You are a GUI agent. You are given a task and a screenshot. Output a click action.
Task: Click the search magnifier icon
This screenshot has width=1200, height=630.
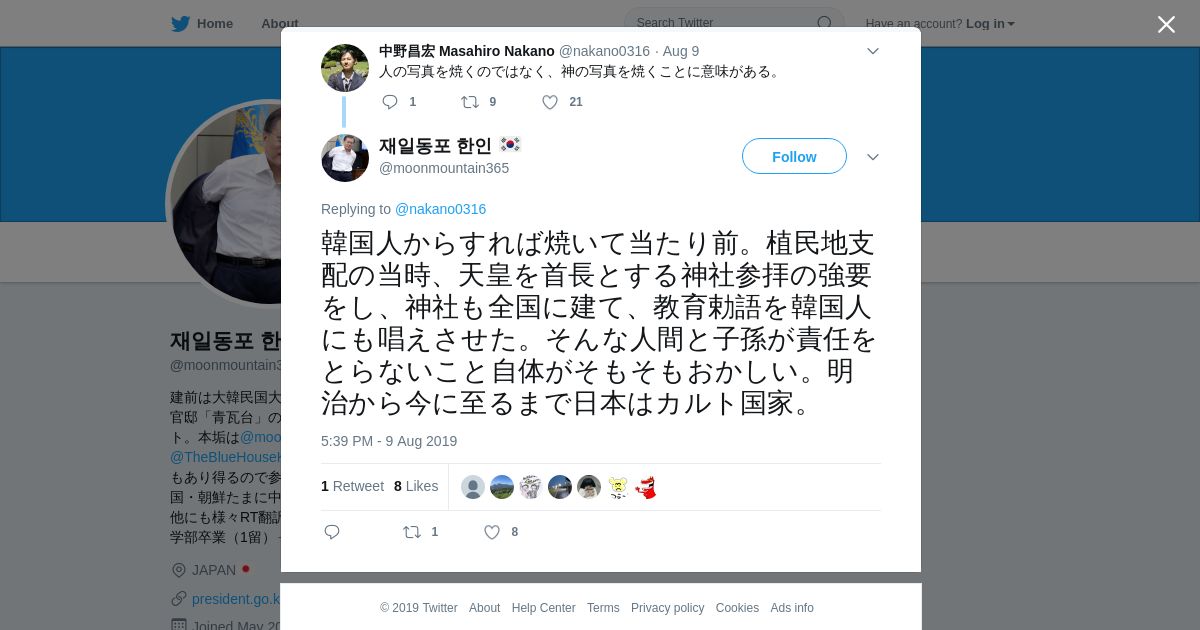point(824,23)
